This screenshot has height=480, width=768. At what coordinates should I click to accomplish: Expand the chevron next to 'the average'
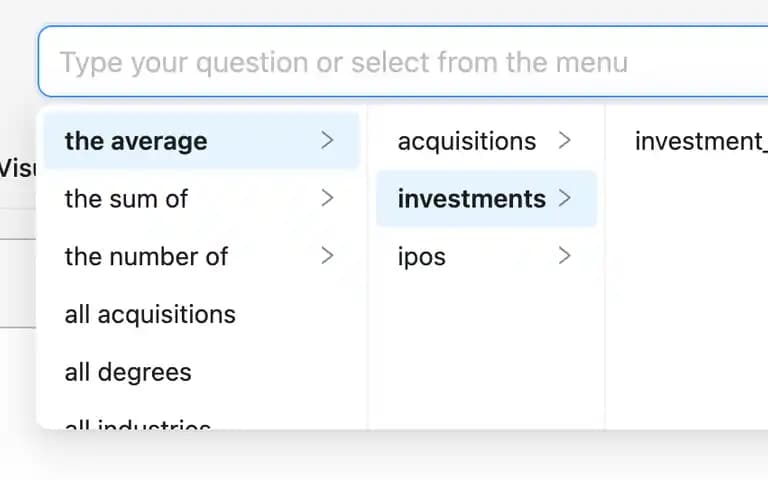328,141
